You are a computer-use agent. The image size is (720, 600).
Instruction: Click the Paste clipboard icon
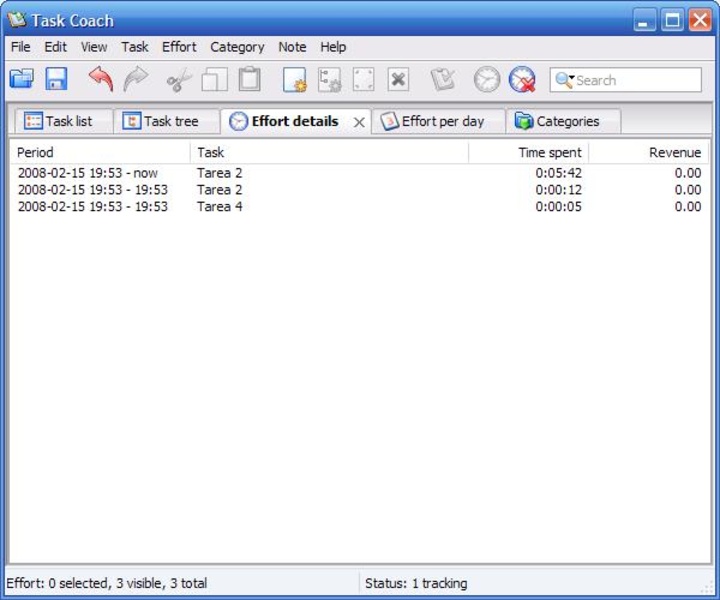pos(249,80)
